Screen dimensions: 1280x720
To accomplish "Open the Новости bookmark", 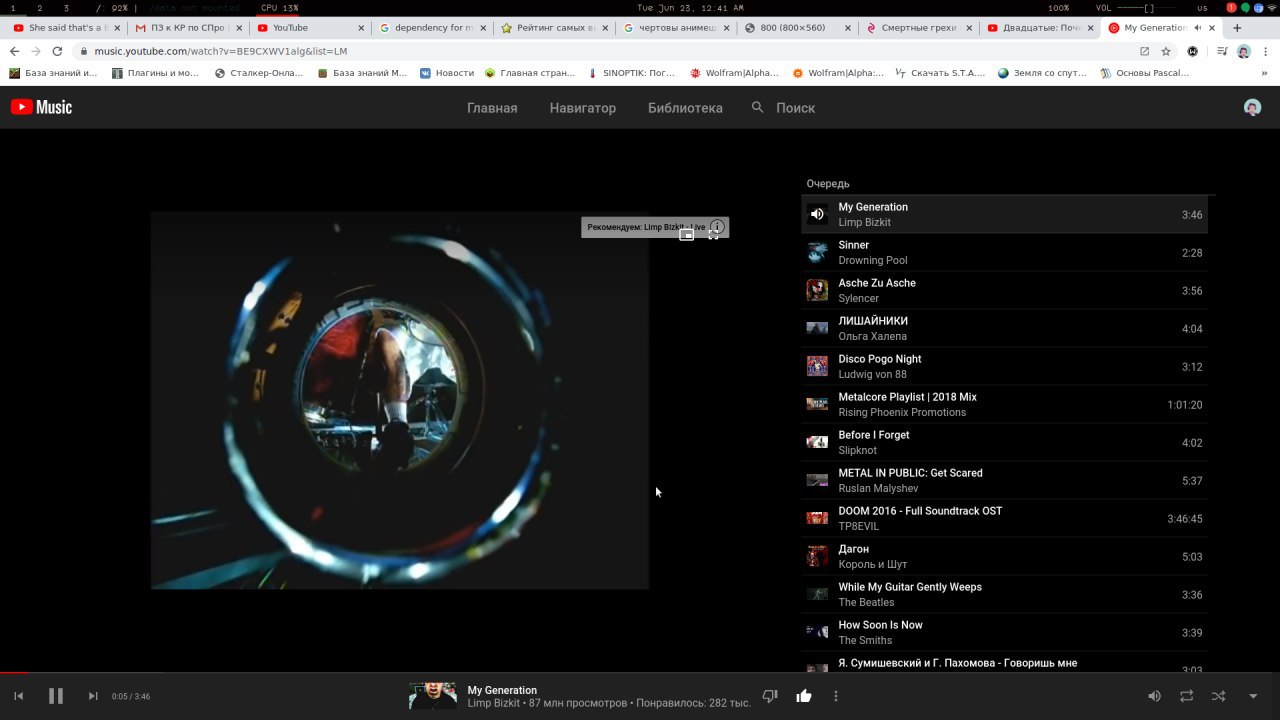I will [x=447, y=73].
